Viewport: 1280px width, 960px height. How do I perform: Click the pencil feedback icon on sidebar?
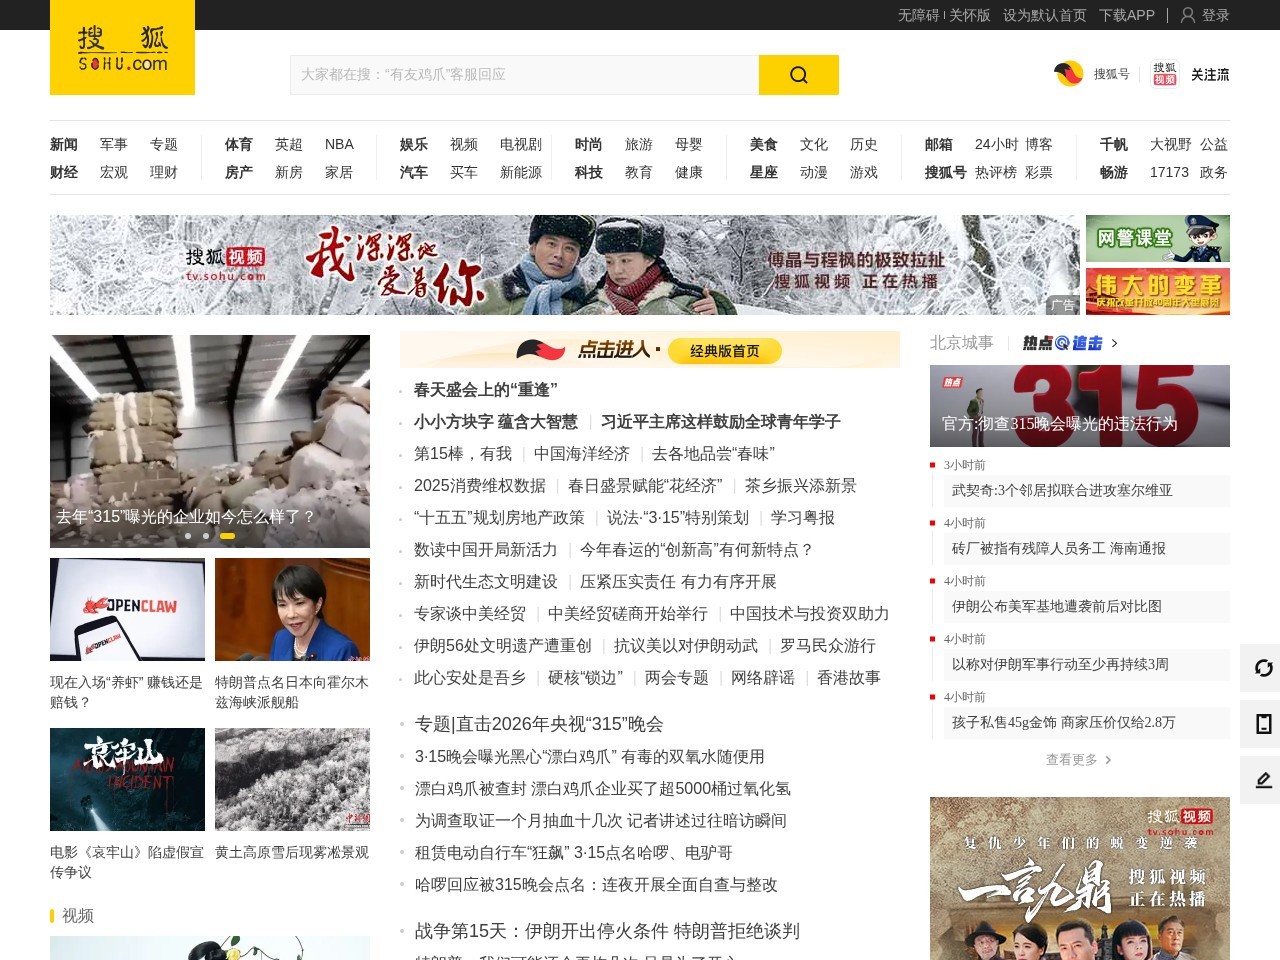(1263, 780)
